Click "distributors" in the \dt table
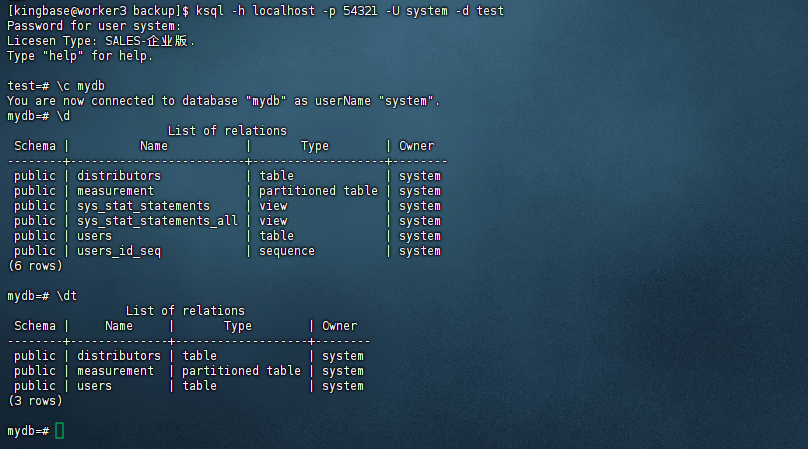 pyautogui.click(x=119, y=356)
